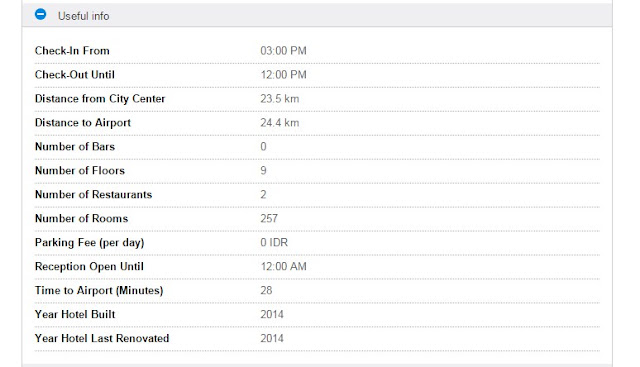Click the 257 rooms value
Screen dimensions: 640x367
coord(269,219)
